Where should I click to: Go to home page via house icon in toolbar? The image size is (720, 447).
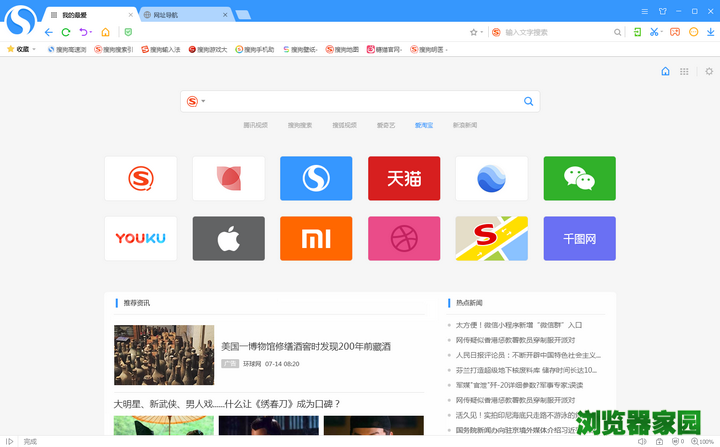(105, 32)
